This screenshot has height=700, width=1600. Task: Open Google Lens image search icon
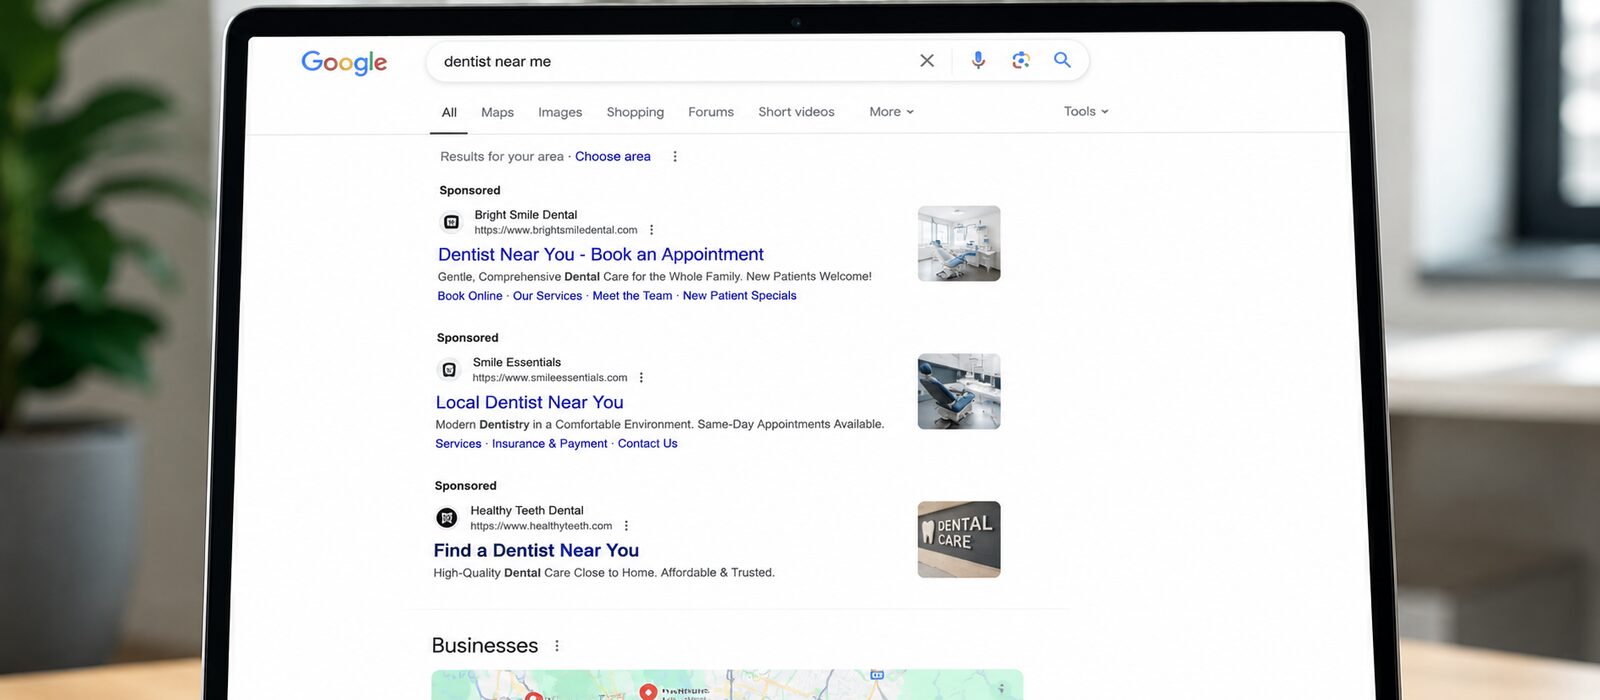[x=1020, y=60]
